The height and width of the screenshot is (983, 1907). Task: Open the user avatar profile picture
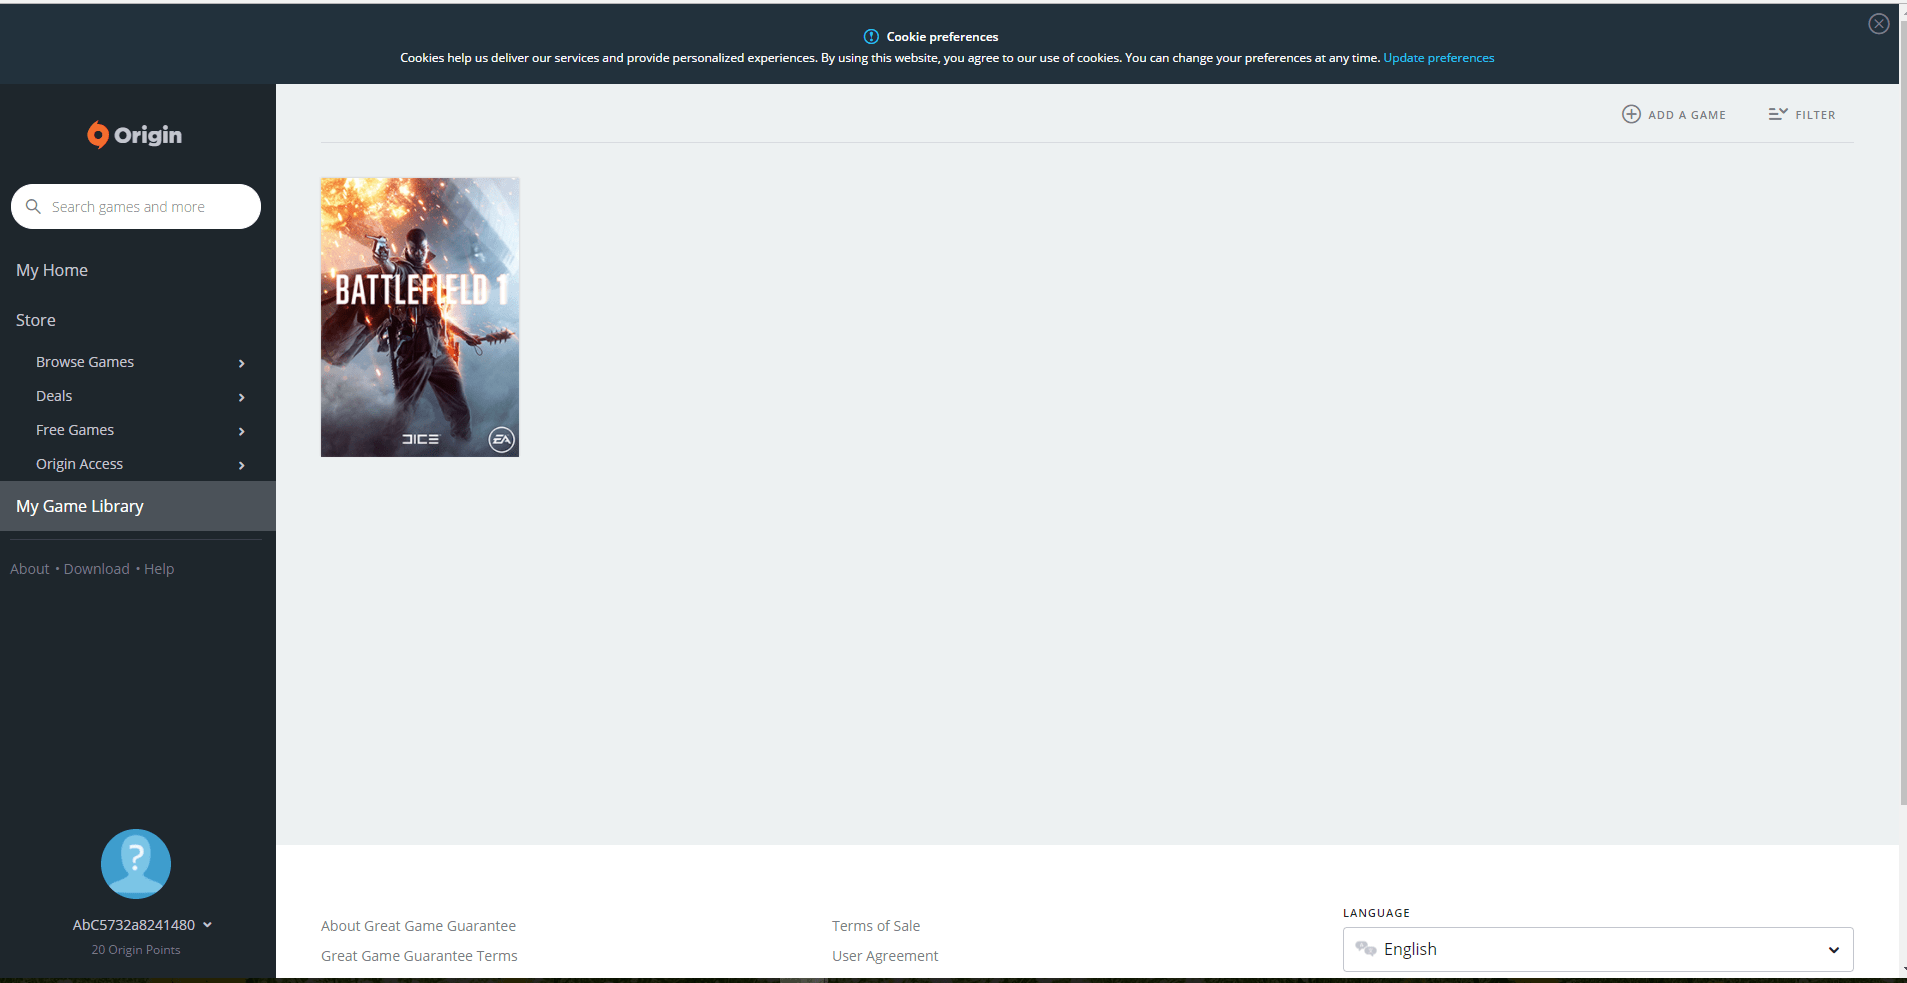tap(136, 863)
